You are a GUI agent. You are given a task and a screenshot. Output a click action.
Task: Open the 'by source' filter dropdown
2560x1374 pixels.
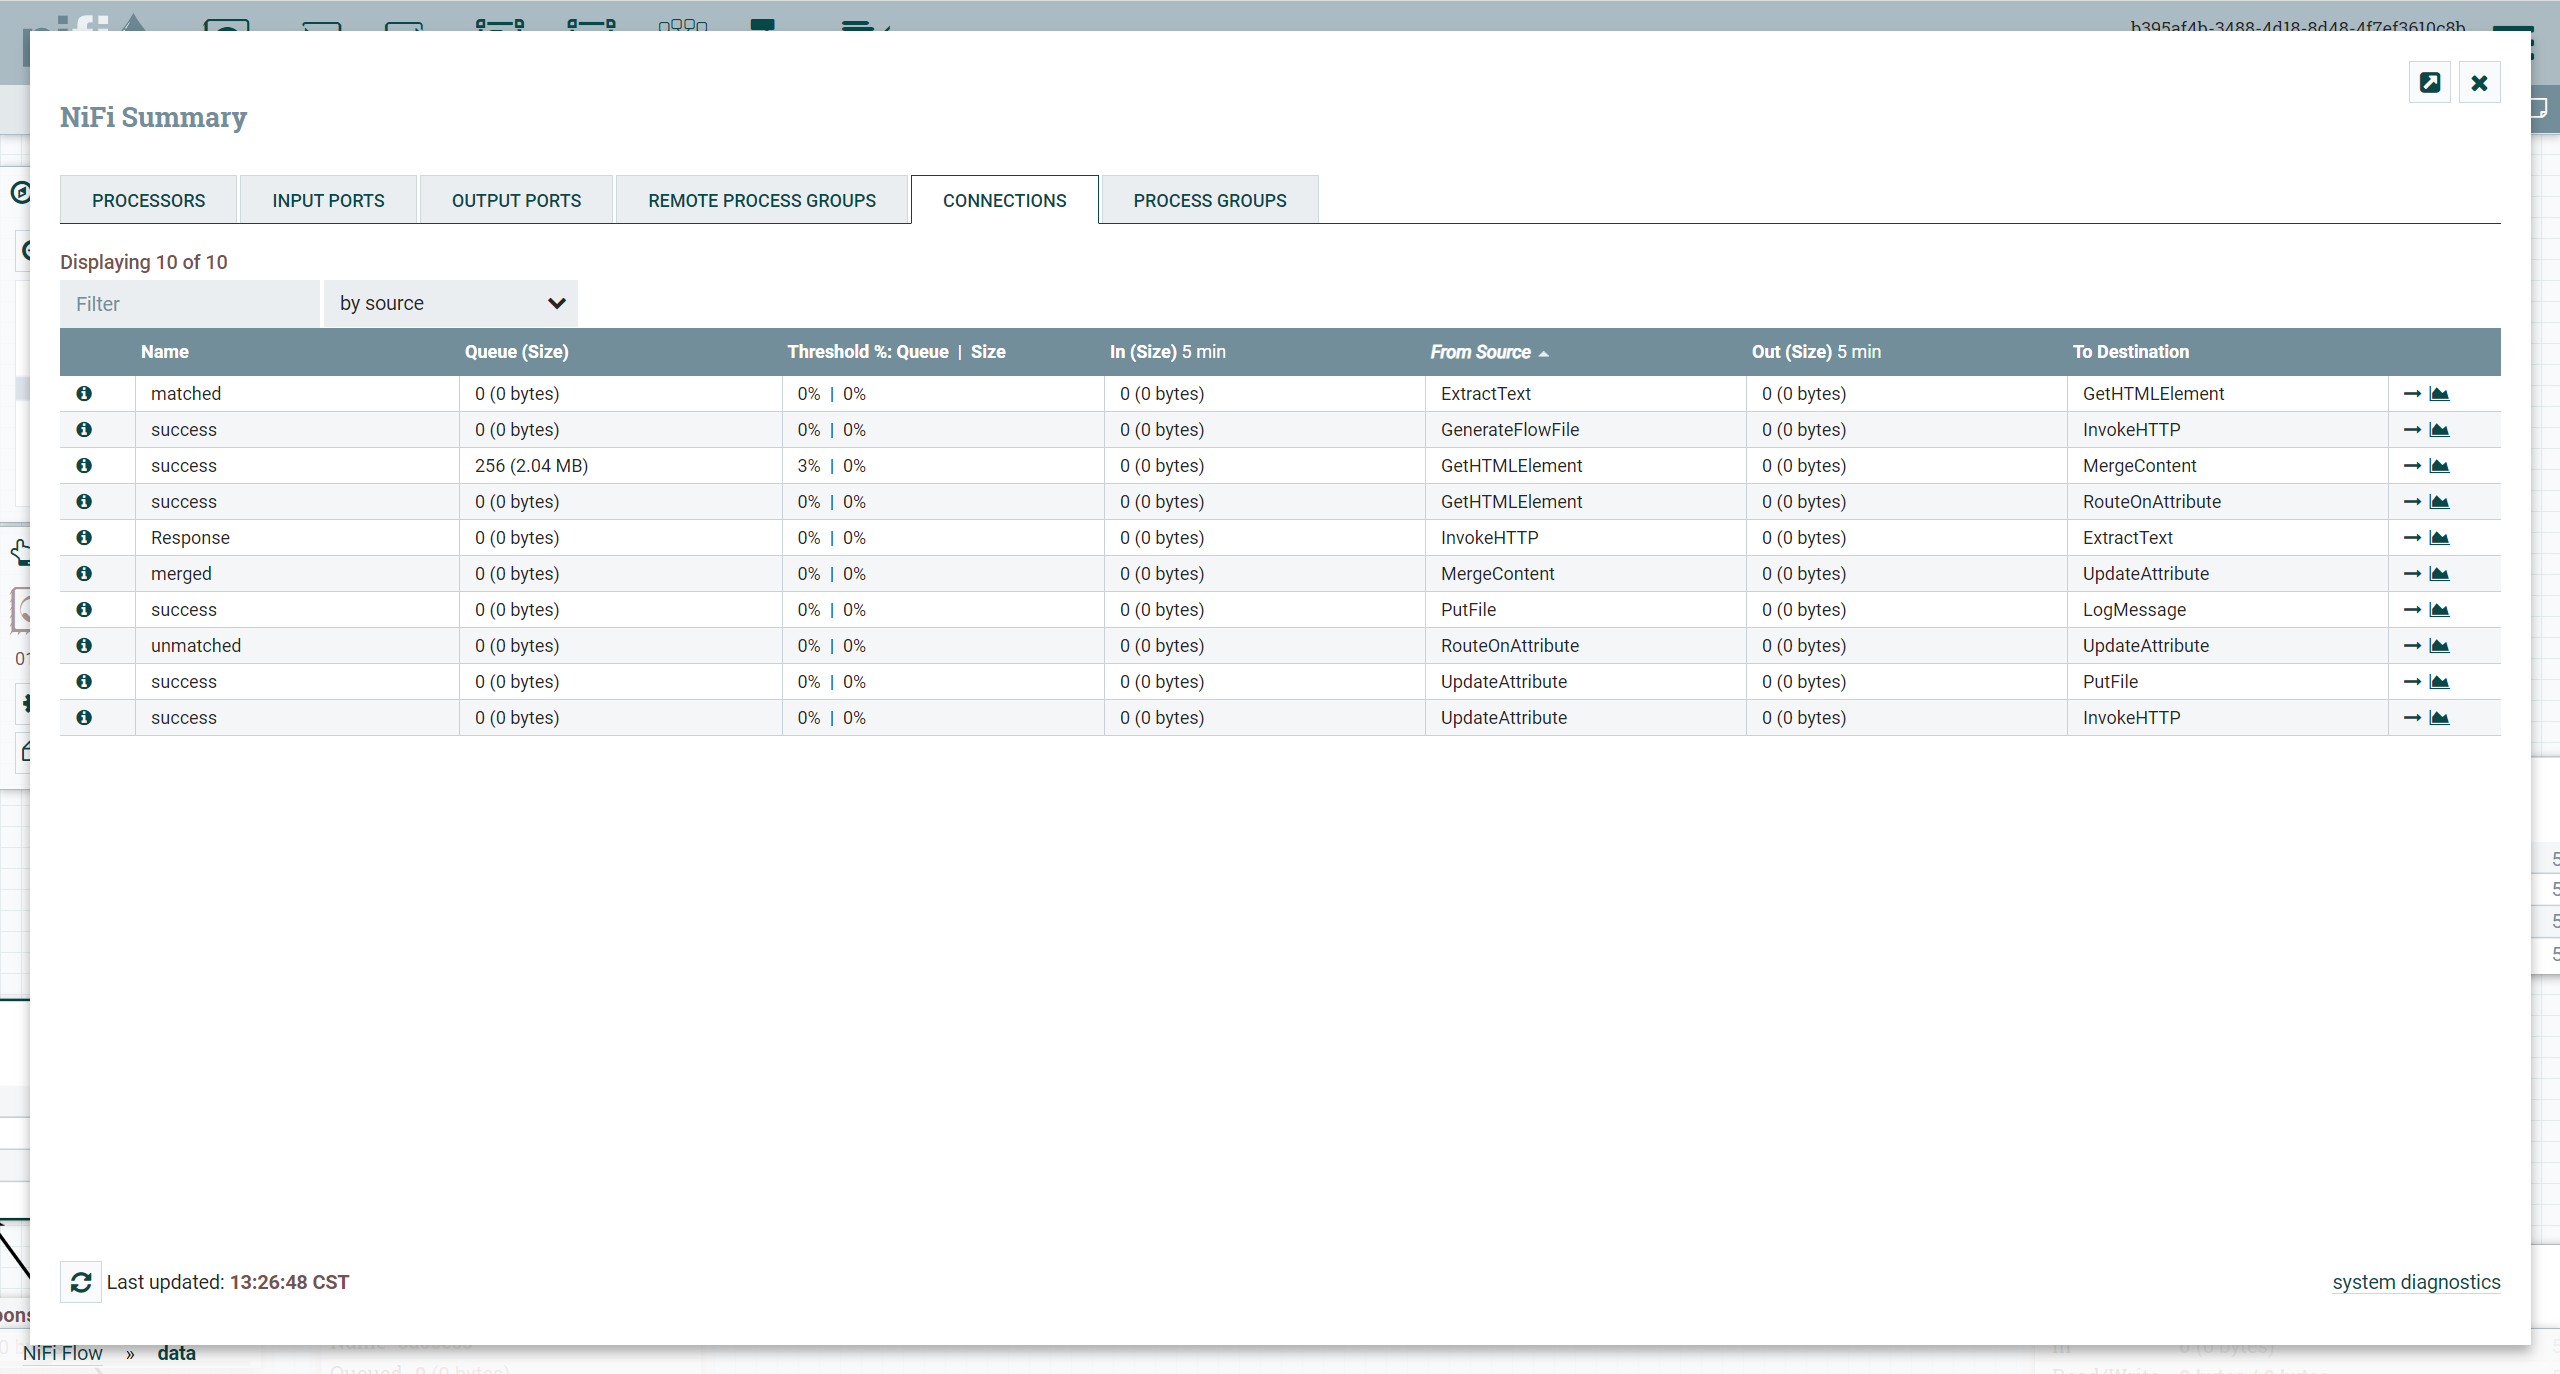coord(451,303)
